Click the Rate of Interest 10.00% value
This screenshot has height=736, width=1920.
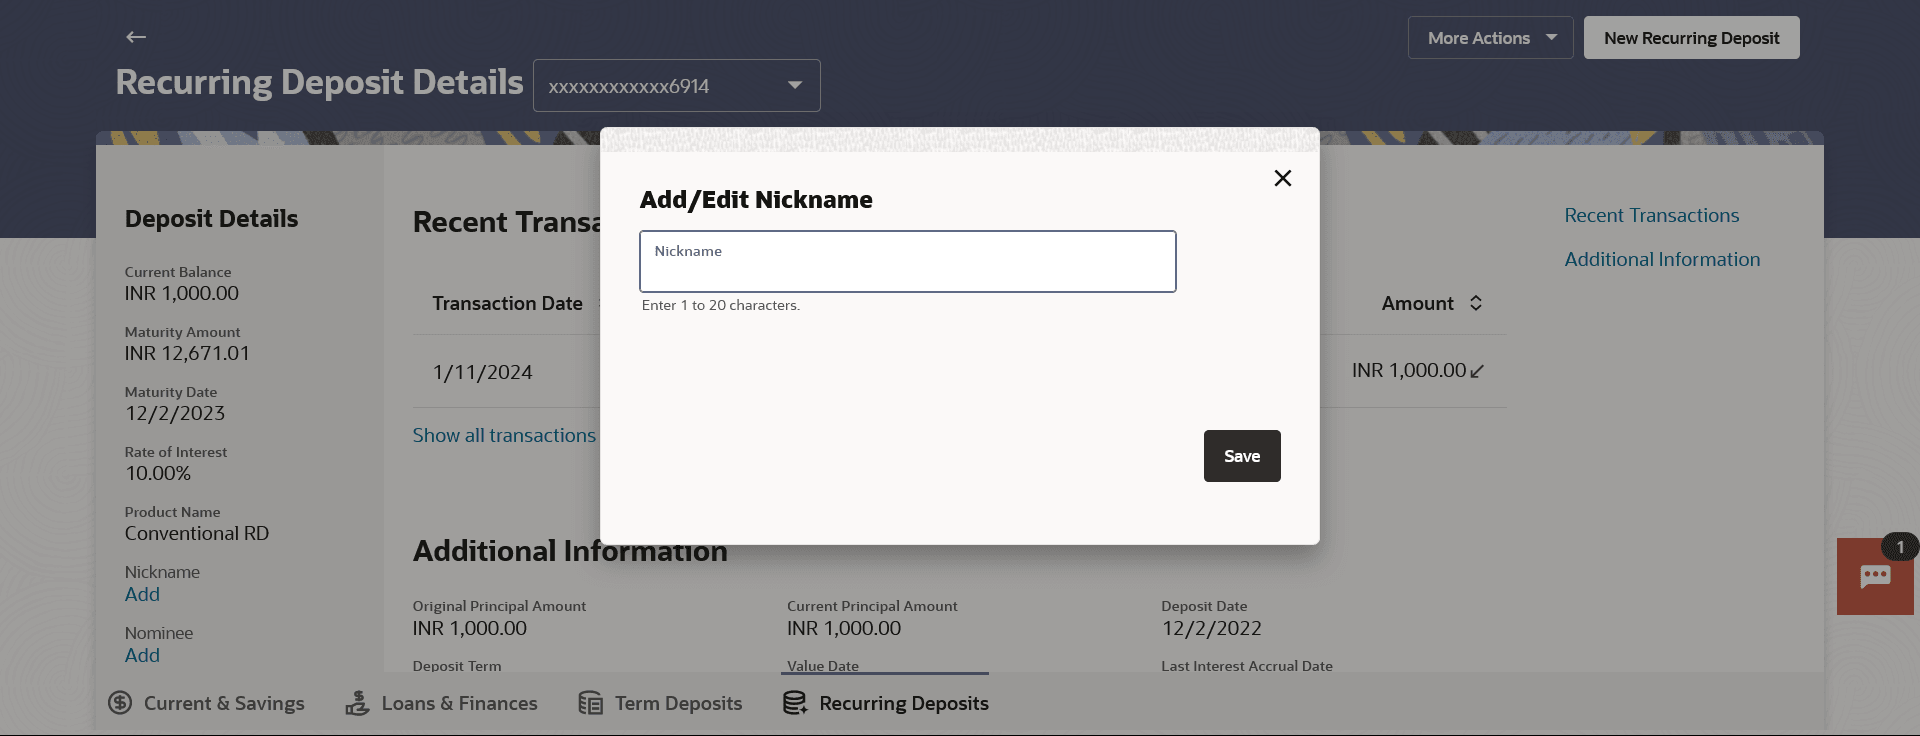[158, 473]
